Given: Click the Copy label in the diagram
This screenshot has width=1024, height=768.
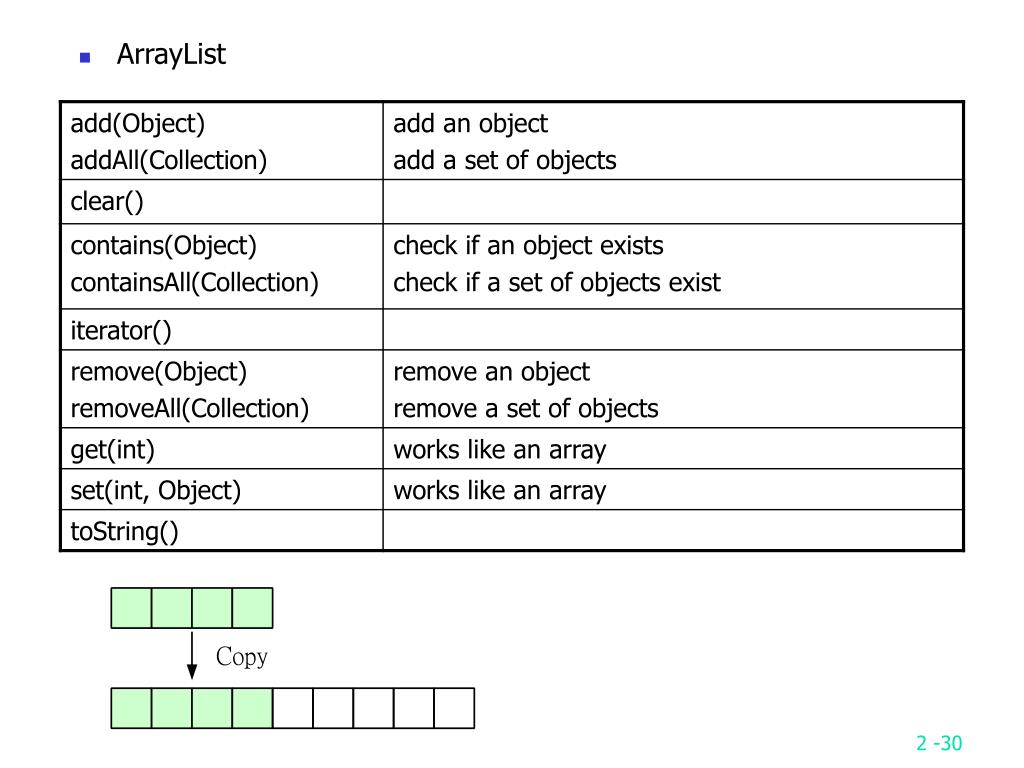Looking at the screenshot, I should pyautogui.click(x=242, y=657).
